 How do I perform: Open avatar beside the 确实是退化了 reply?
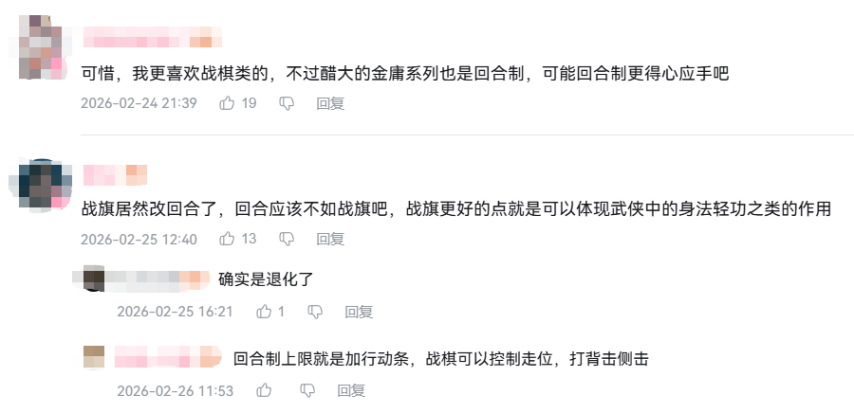pyautogui.click(x=94, y=279)
